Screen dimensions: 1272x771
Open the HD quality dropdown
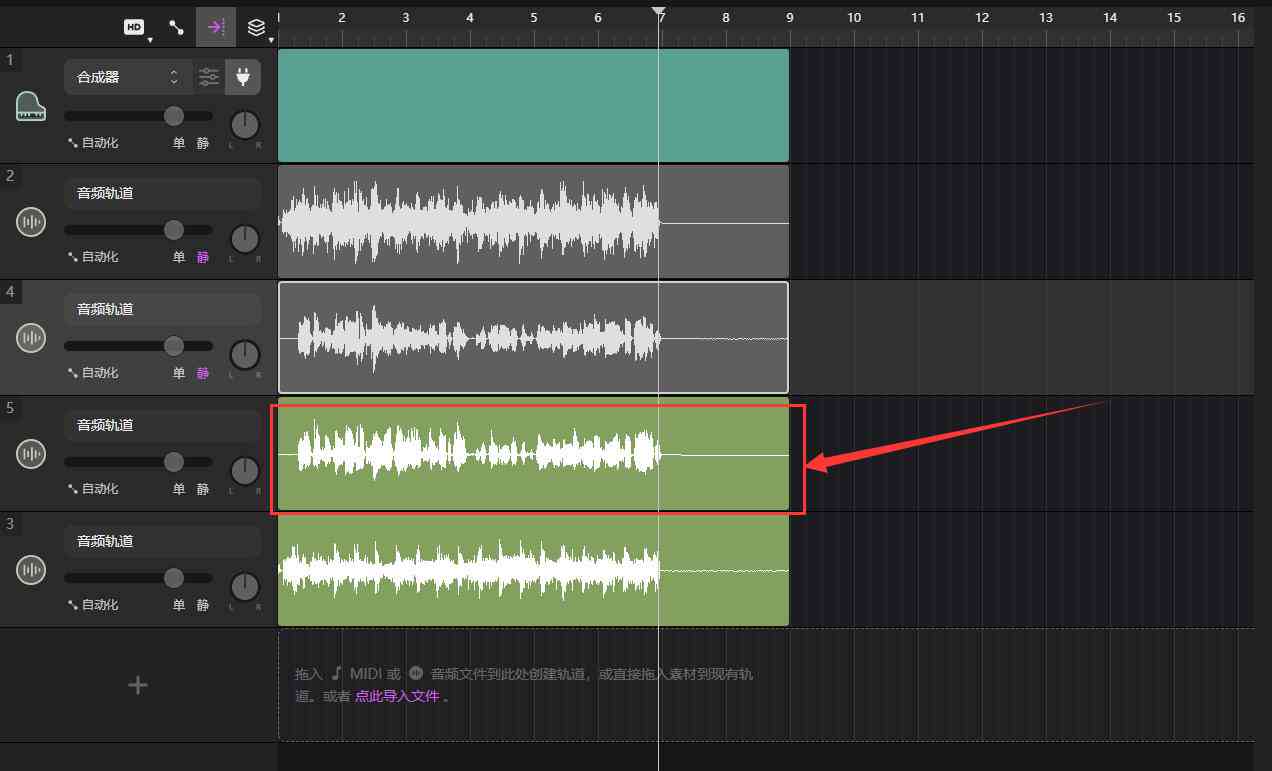pyautogui.click(x=137, y=28)
